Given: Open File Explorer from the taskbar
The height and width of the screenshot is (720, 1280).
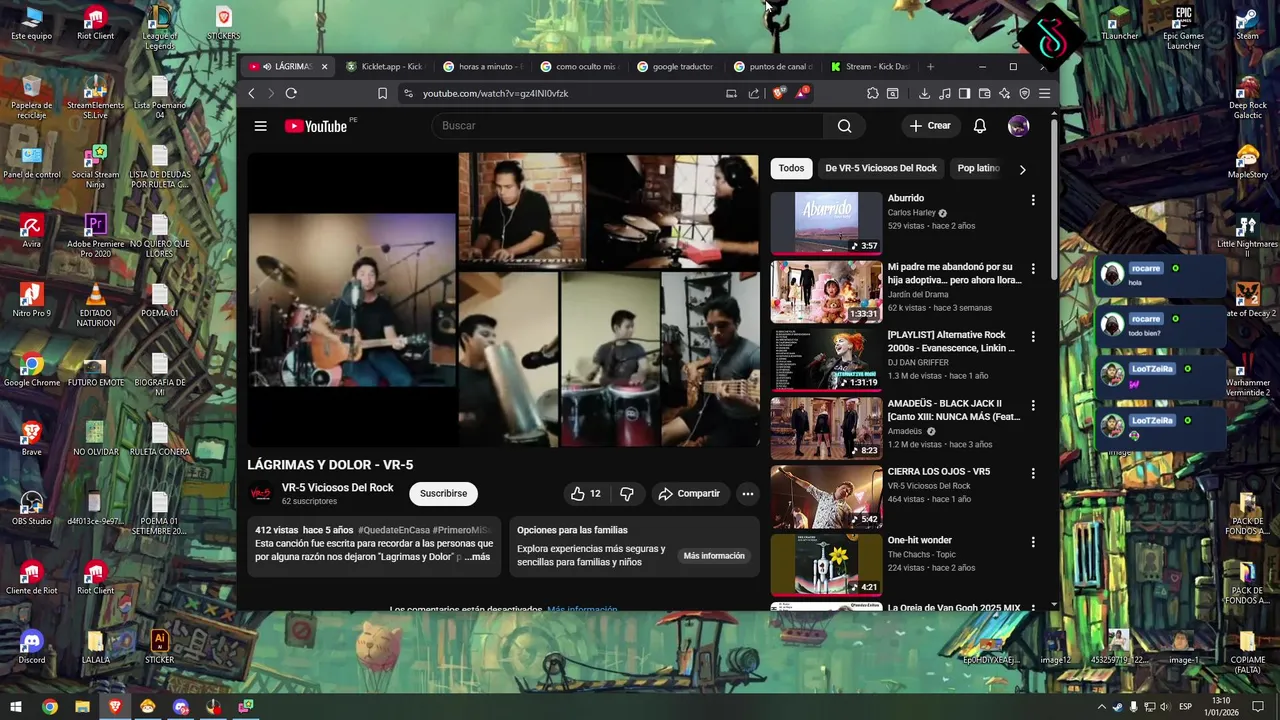Looking at the screenshot, I should (82, 707).
